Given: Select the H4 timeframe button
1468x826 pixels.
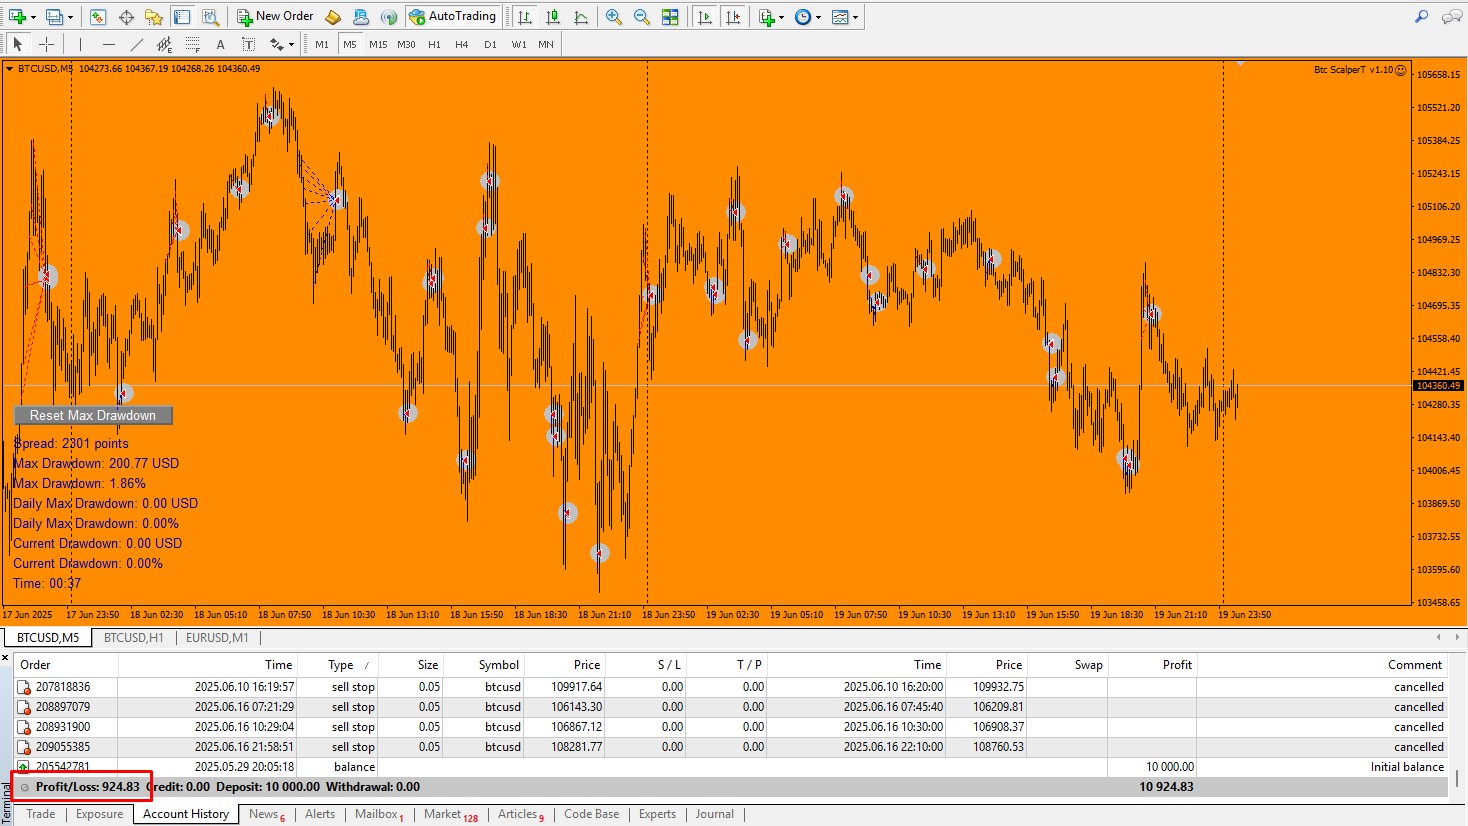Looking at the screenshot, I should [x=461, y=44].
